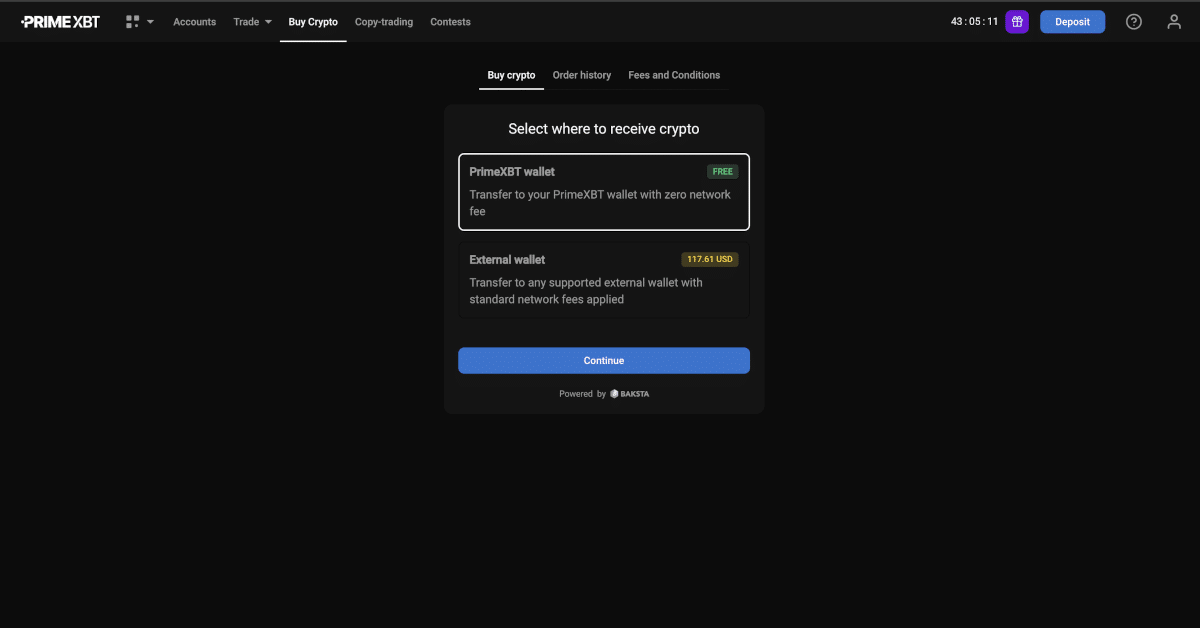Screen dimensions: 1200x628
Task: Open the apps grid menu icon
Action: (x=132, y=22)
